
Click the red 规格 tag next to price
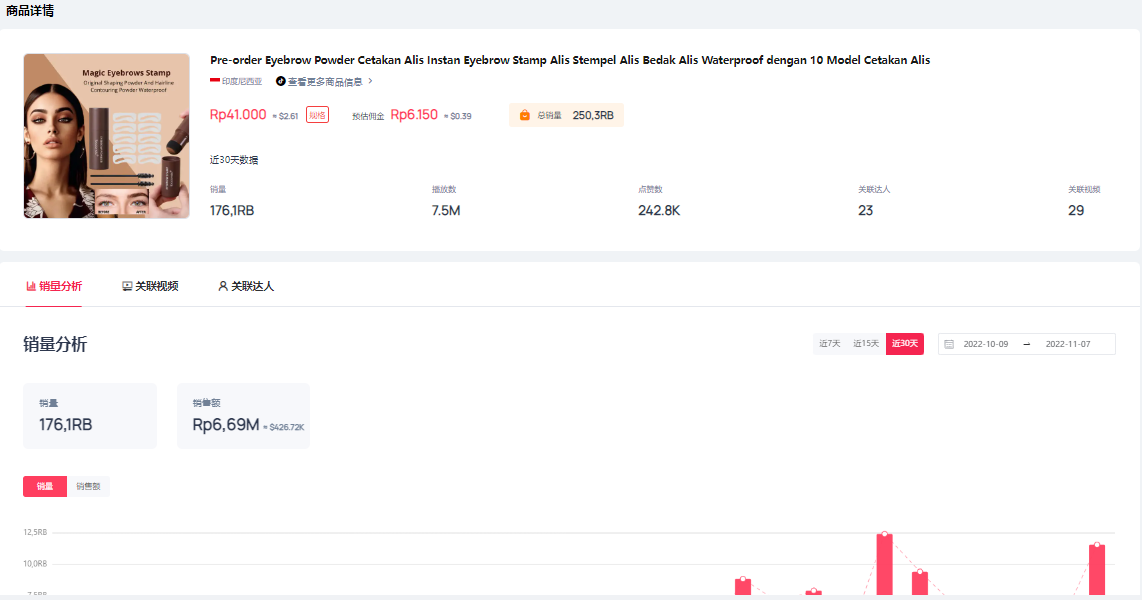pos(317,115)
